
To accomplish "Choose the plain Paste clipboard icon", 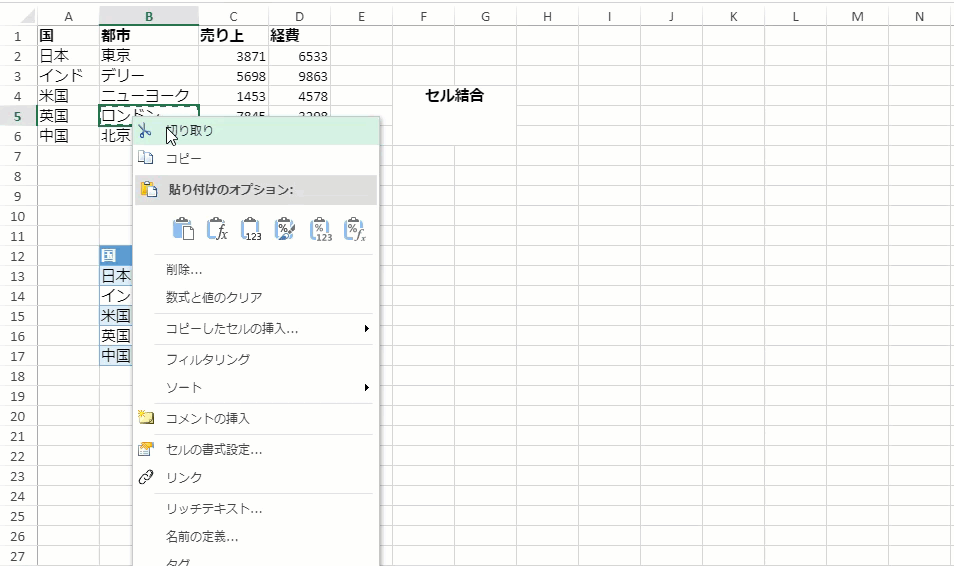I will tap(183, 229).
